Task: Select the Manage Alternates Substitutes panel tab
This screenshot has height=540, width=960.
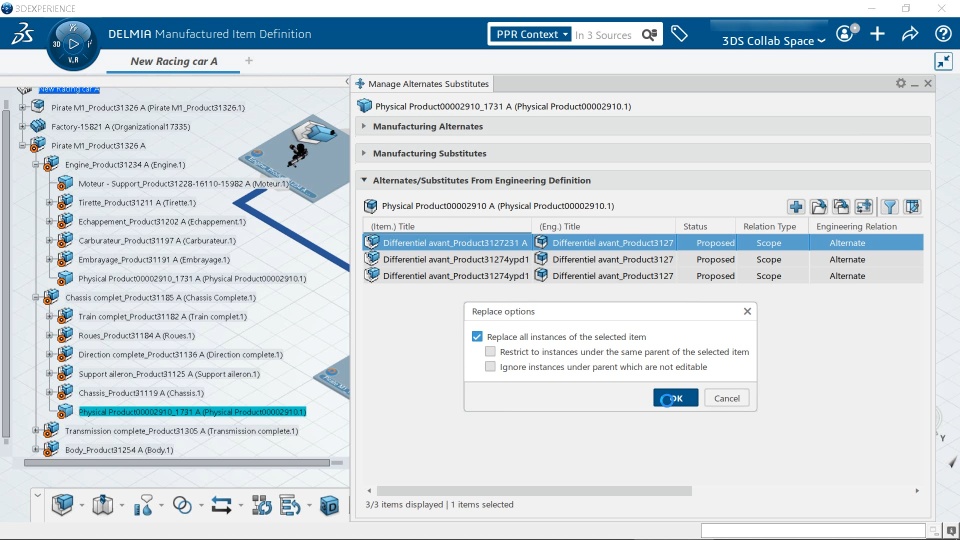Action: [422, 84]
